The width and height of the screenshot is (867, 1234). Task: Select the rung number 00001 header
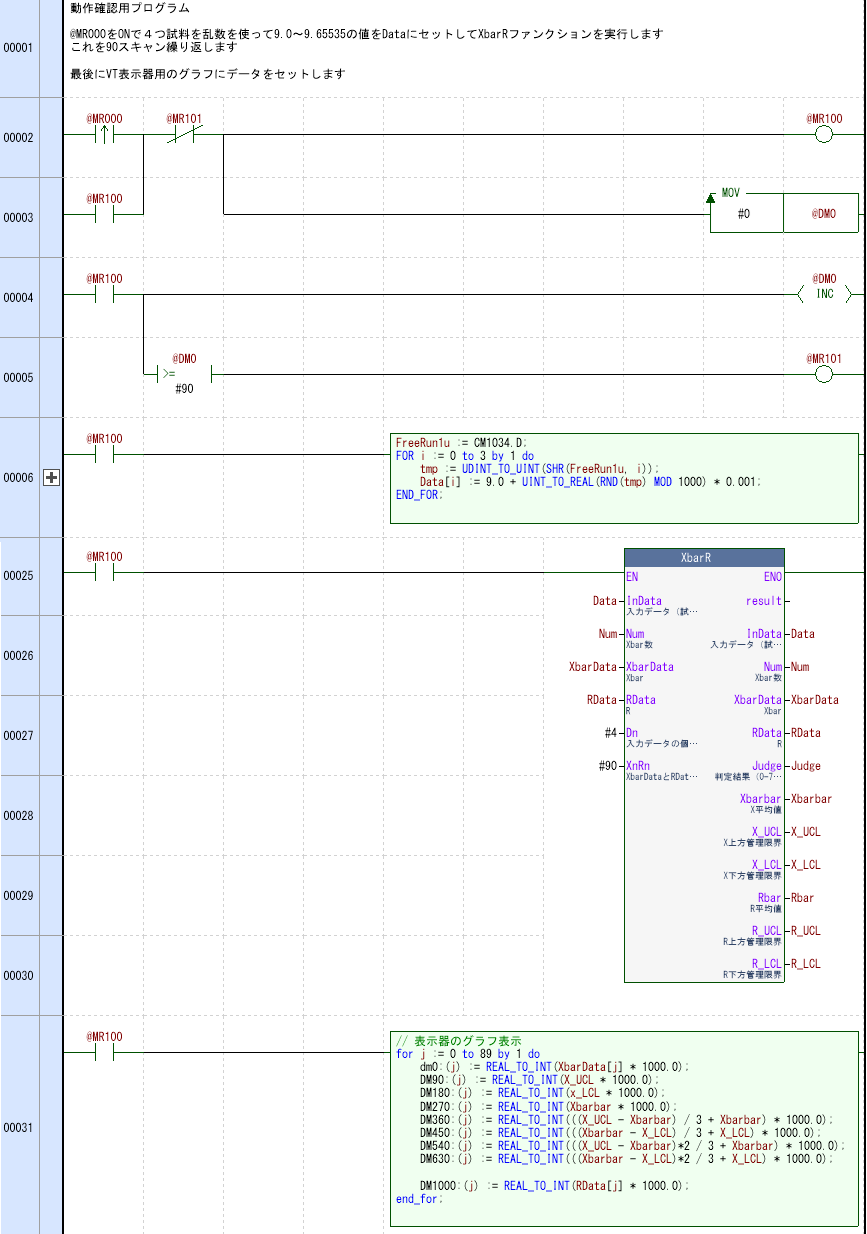[19, 48]
